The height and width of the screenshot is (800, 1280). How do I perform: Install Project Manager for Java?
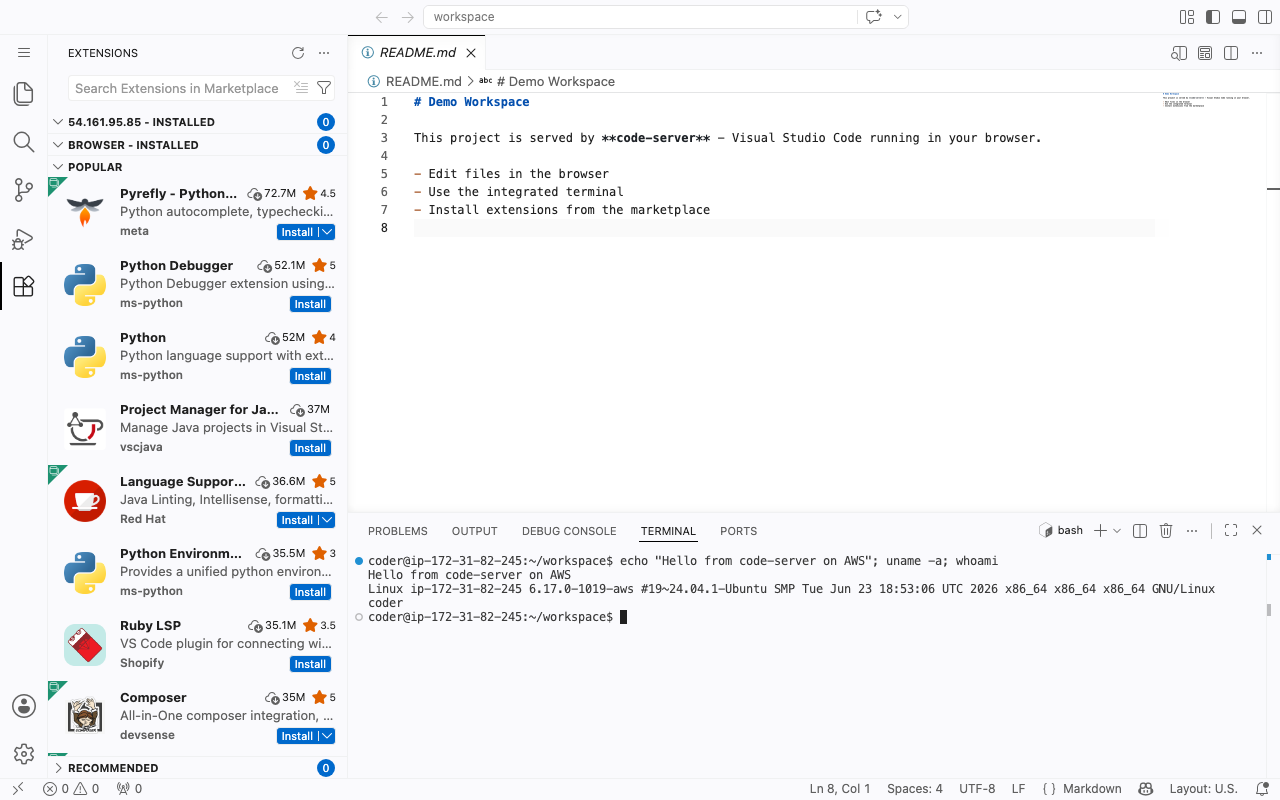[x=310, y=448]
